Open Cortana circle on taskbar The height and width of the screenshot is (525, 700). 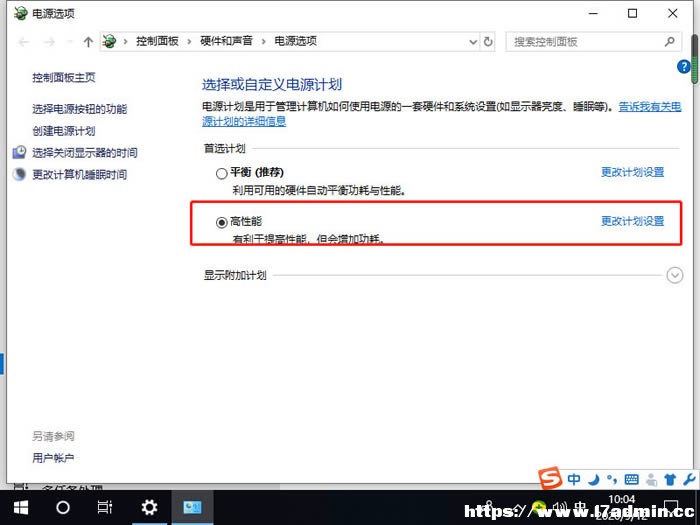pos(62,508)
